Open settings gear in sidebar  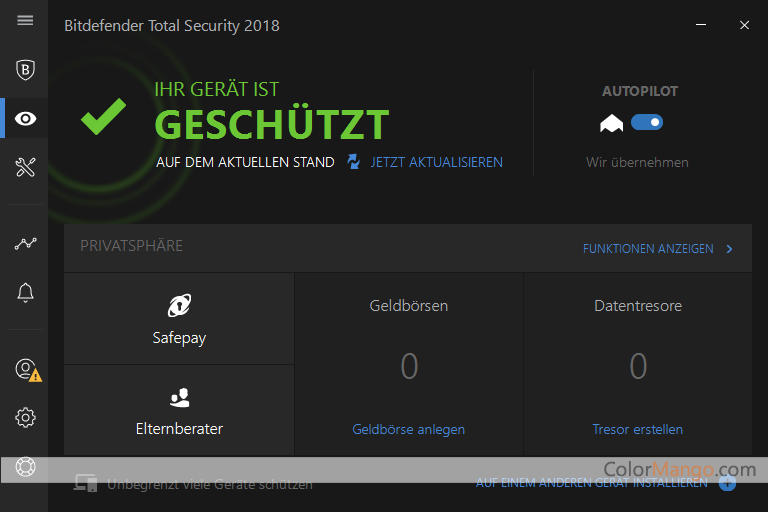[25, 417]
